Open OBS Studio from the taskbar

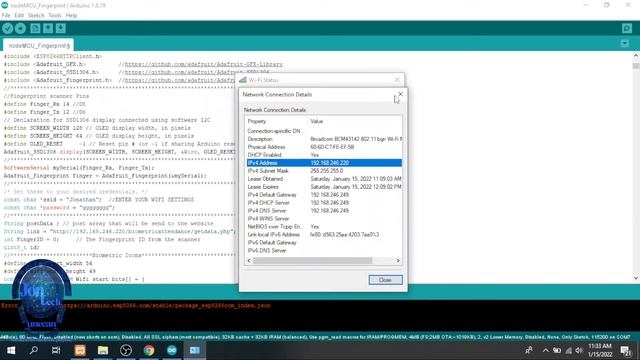[126, 350]
